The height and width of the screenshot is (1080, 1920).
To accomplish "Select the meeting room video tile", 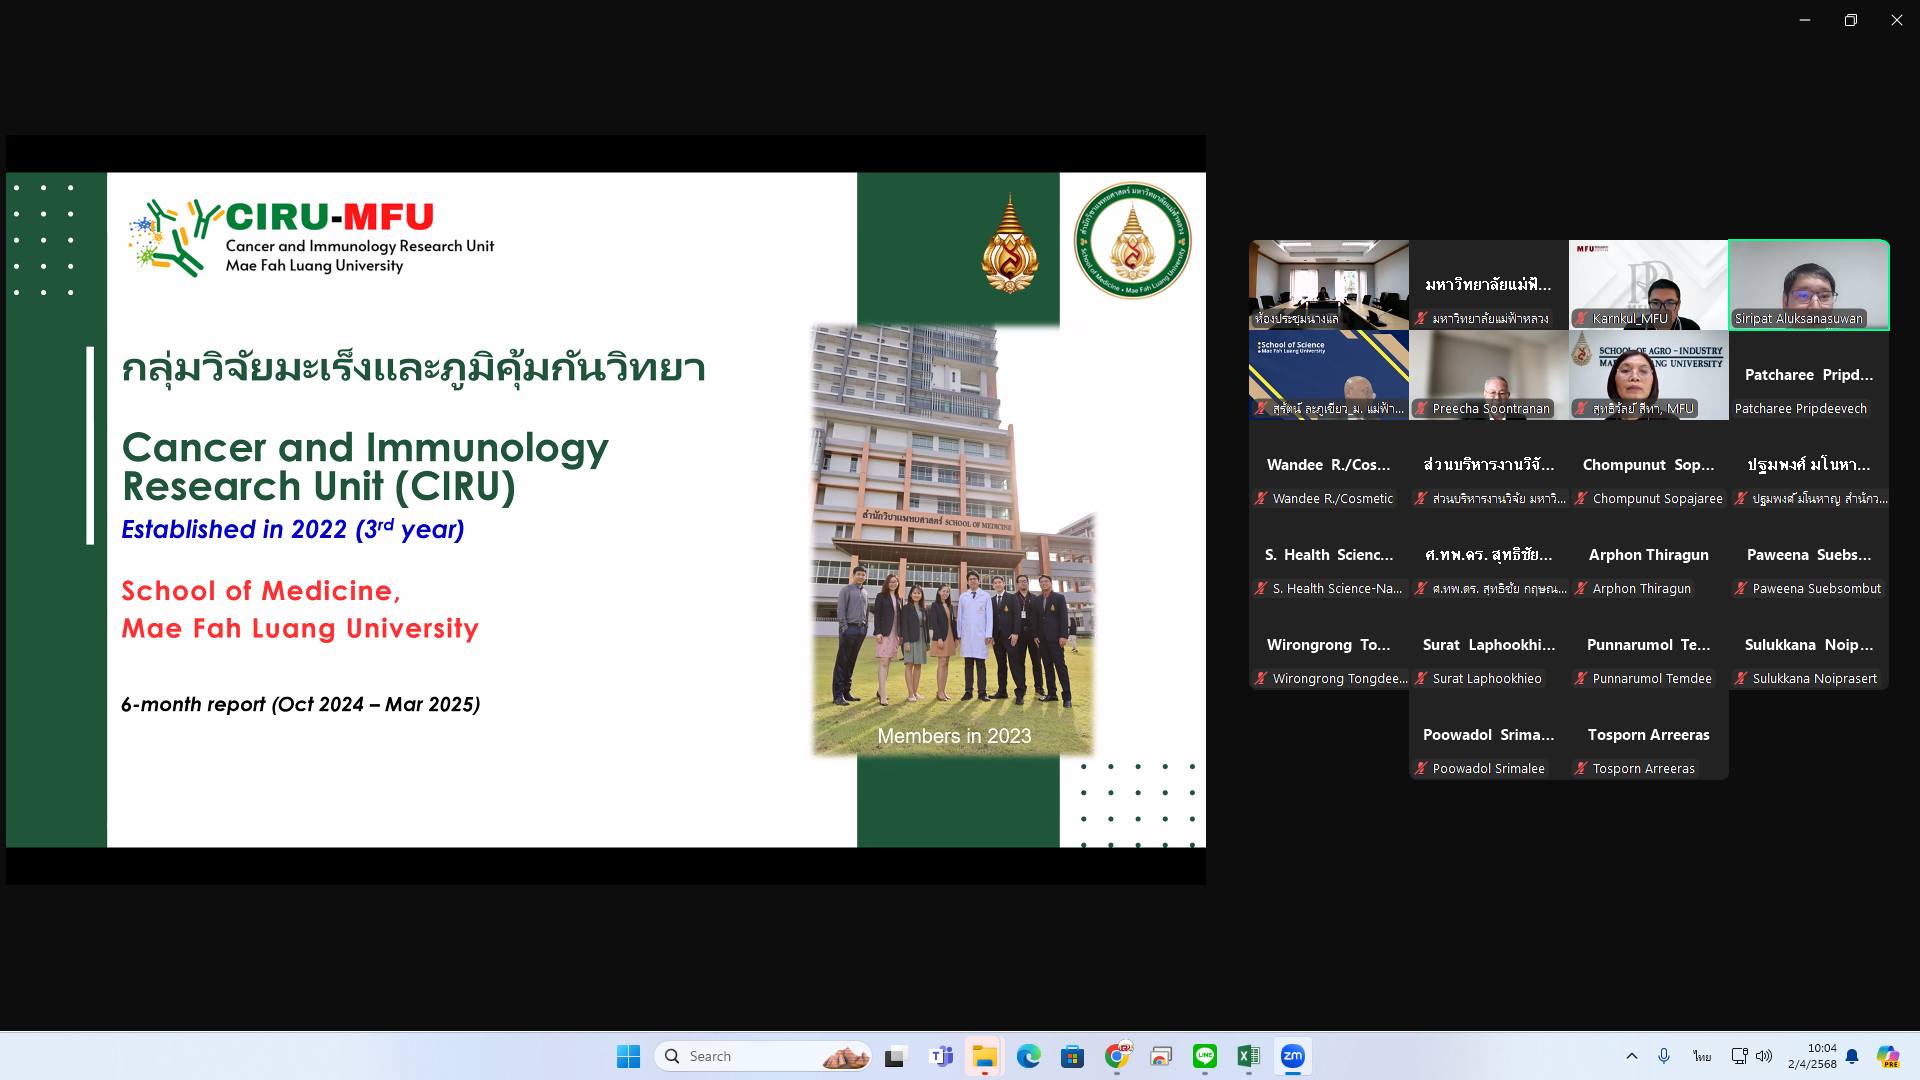I will tap(1329, 285).
